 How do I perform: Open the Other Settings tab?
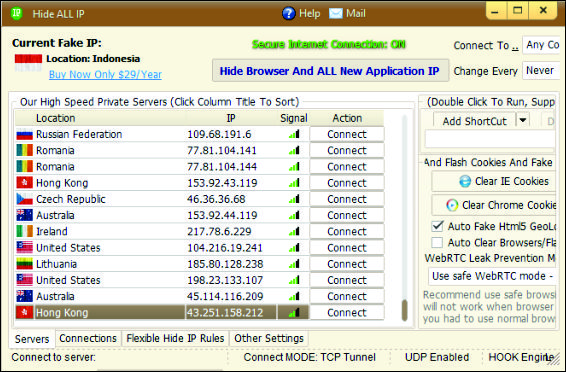[269, 338]
